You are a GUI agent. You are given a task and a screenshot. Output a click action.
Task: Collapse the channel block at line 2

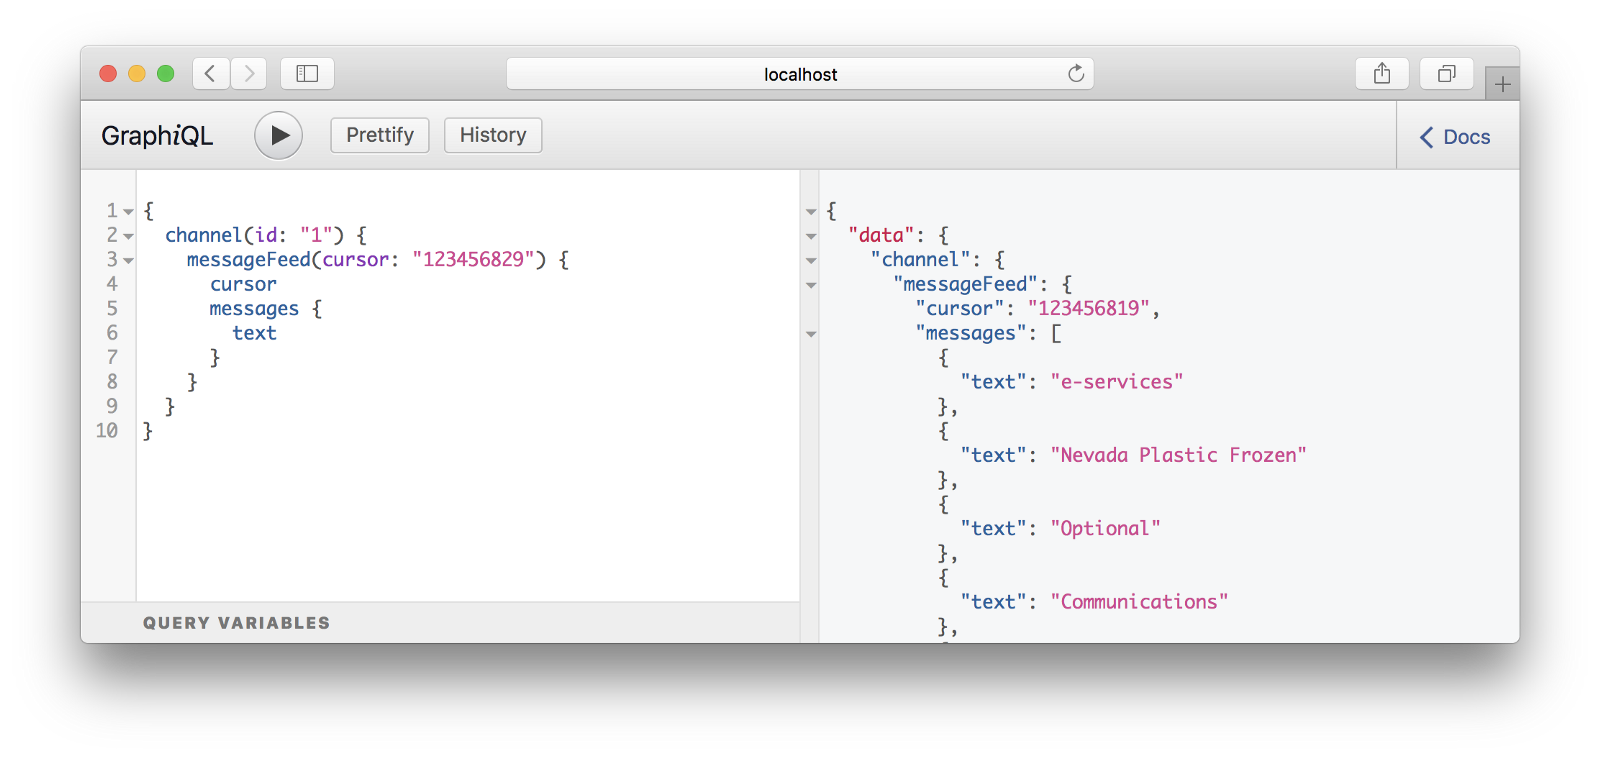[x=129, y=236]
